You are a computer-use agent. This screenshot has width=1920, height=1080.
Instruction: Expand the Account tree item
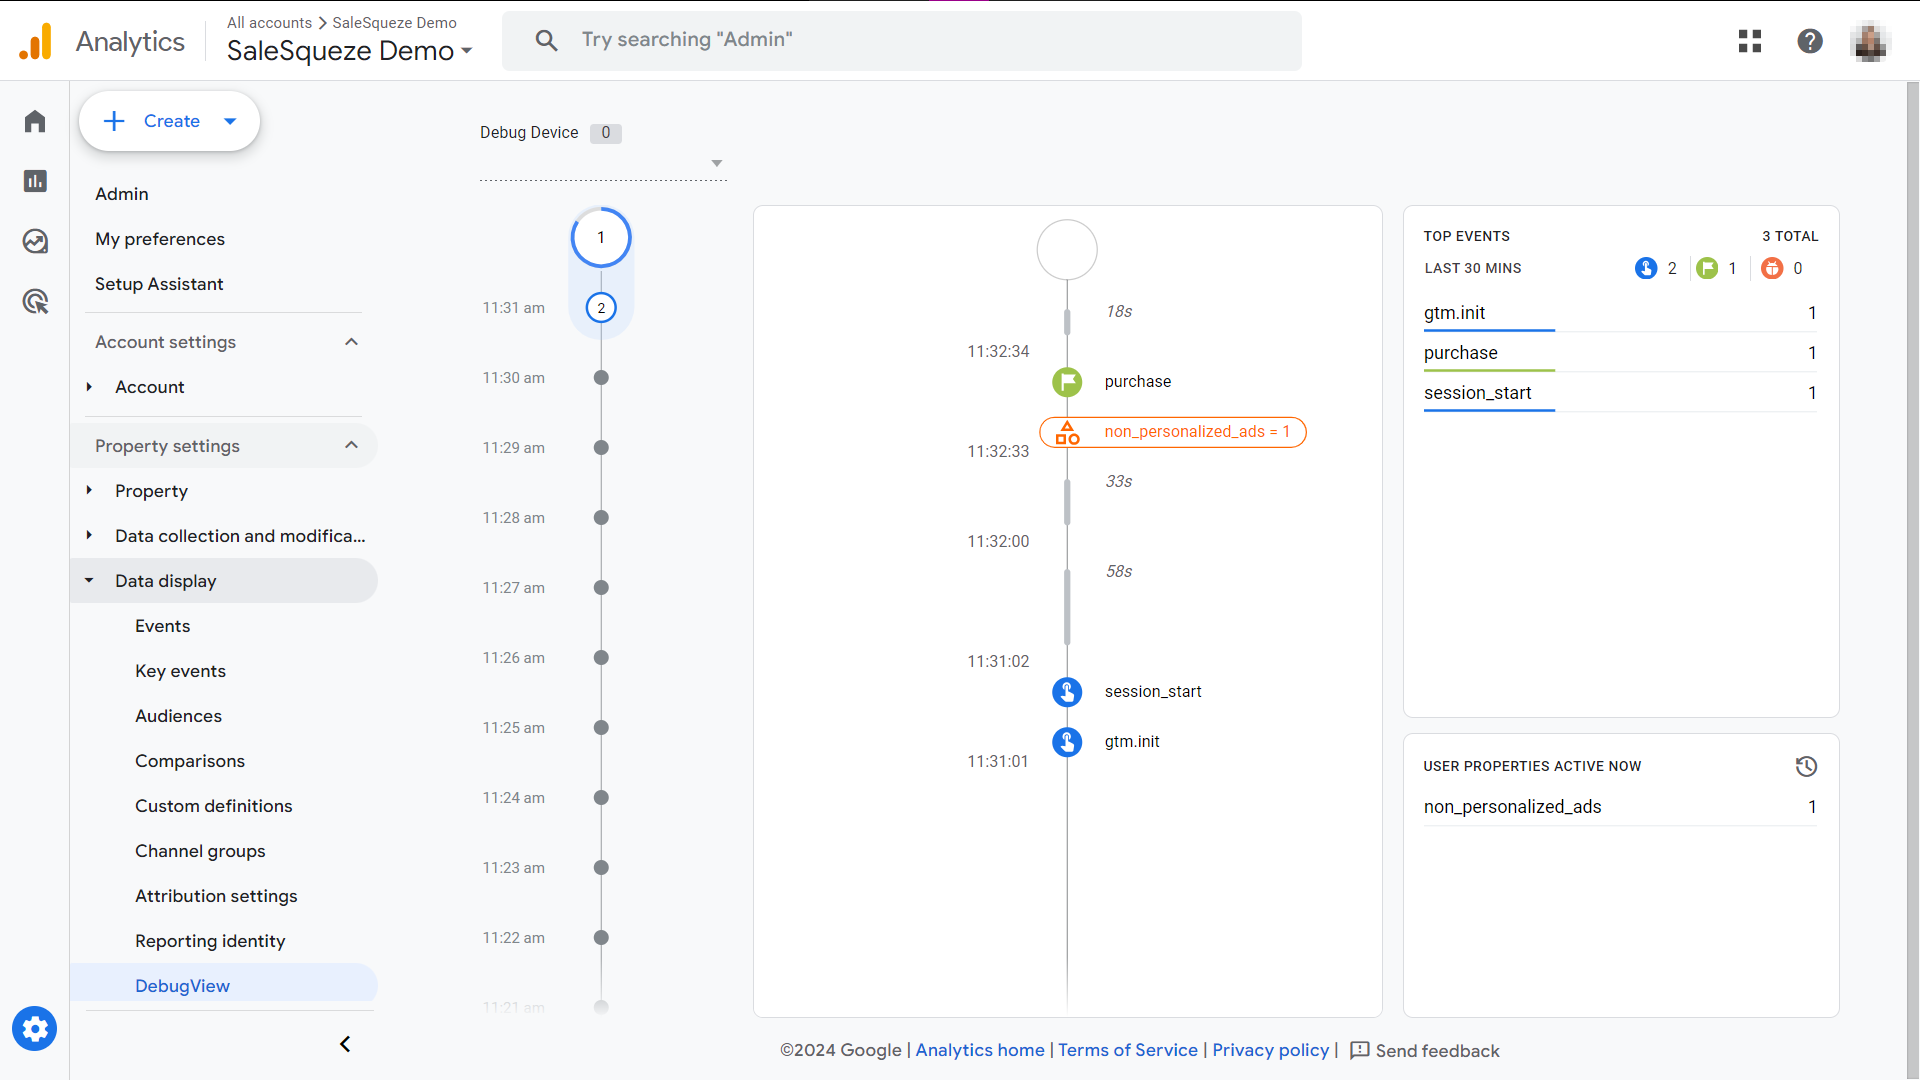pyautogui.click(x=89, y=387)
